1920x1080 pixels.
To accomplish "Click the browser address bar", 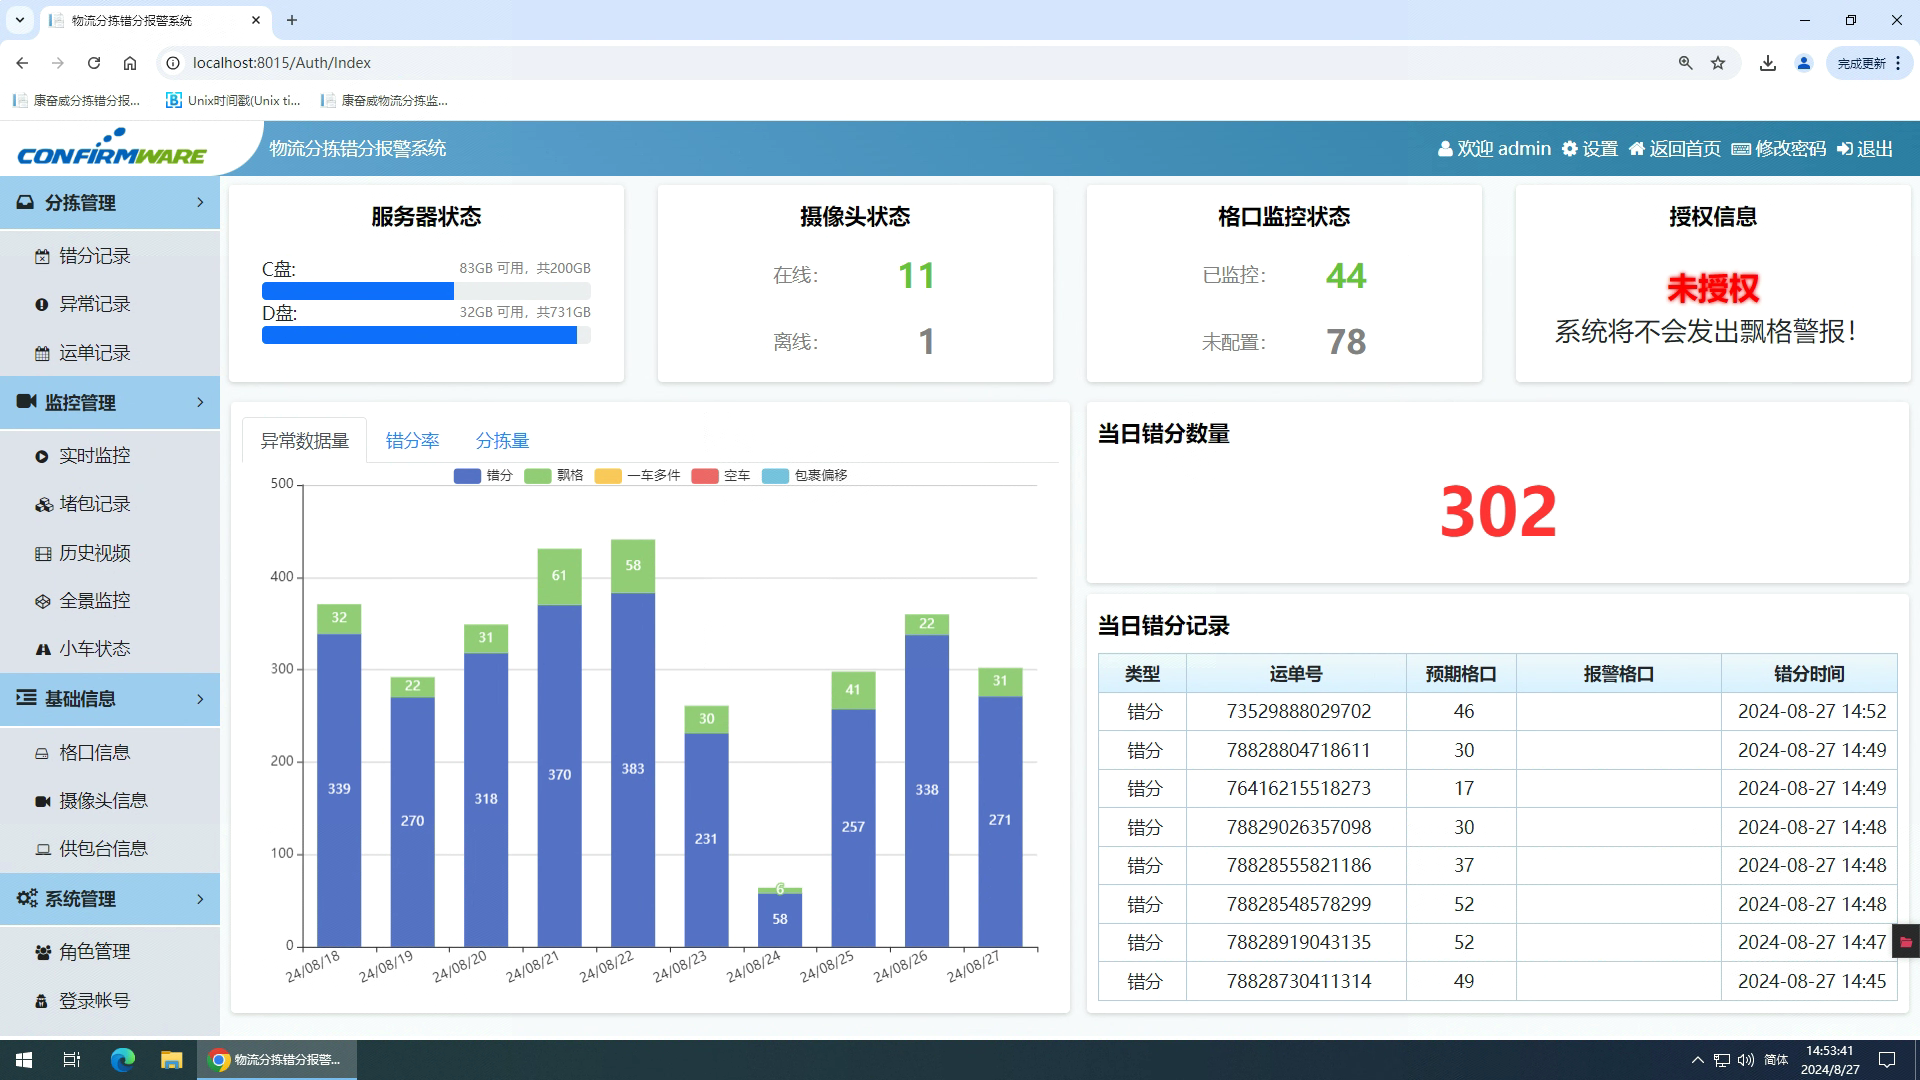I will pos(500,62).
